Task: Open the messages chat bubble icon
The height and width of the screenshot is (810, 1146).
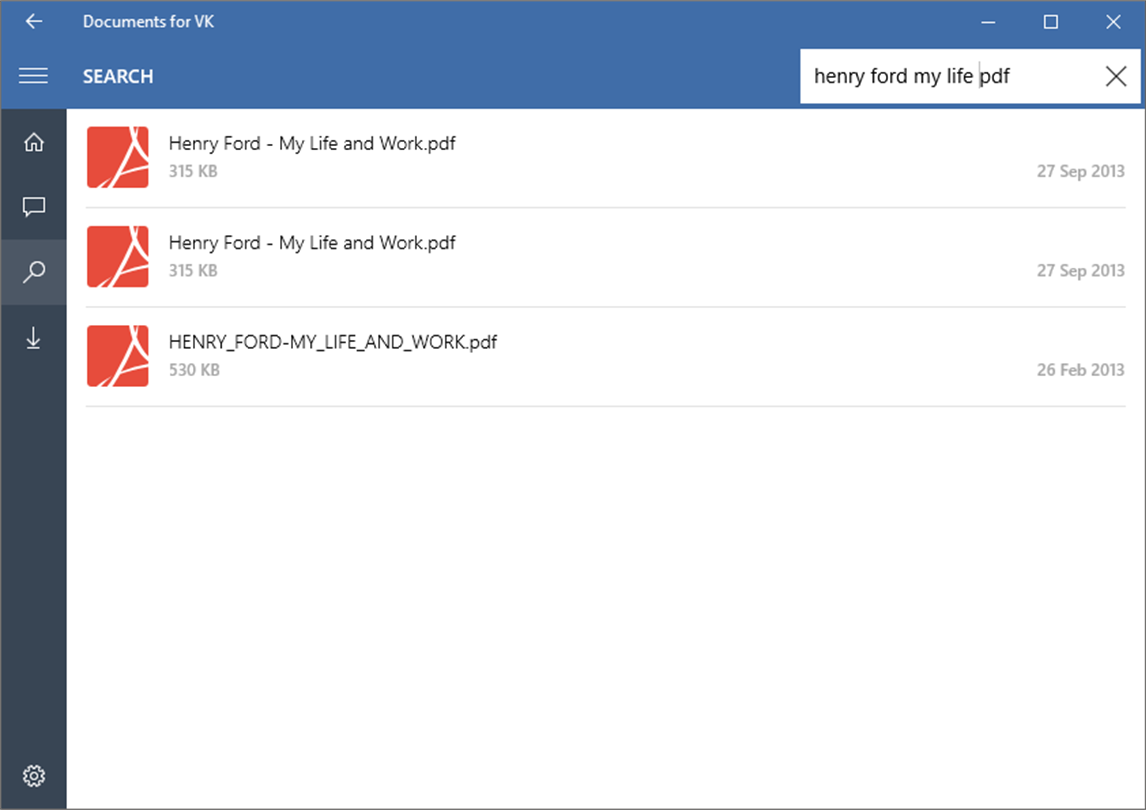Action: (x=33, y=207)
